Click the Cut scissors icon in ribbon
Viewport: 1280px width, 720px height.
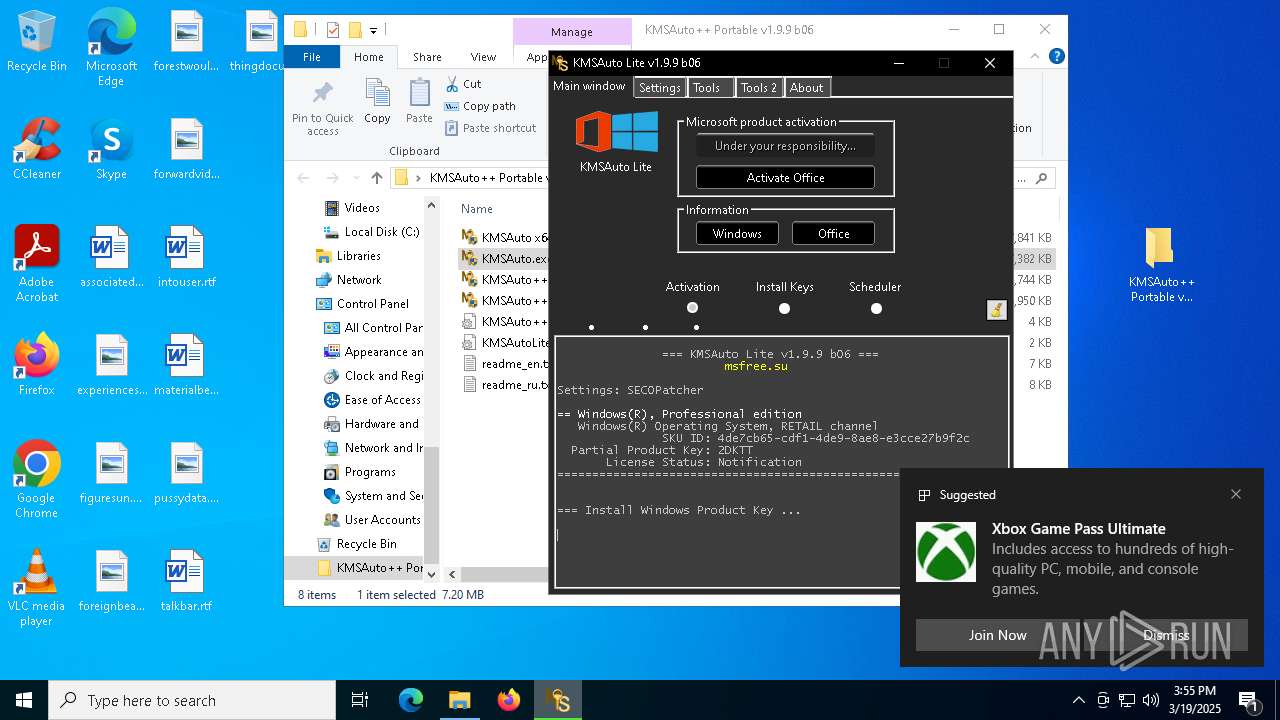click(x=452, y=84)
